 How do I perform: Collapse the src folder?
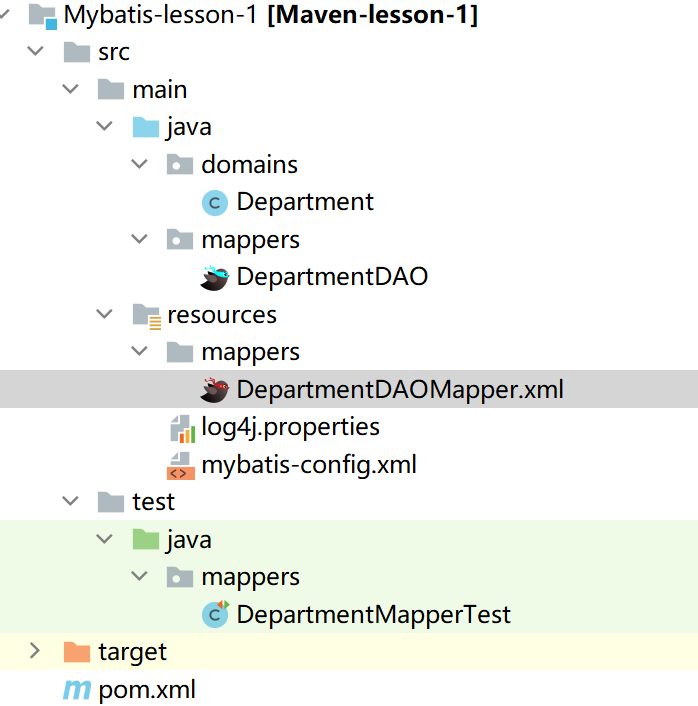click(x=35, y=51)
